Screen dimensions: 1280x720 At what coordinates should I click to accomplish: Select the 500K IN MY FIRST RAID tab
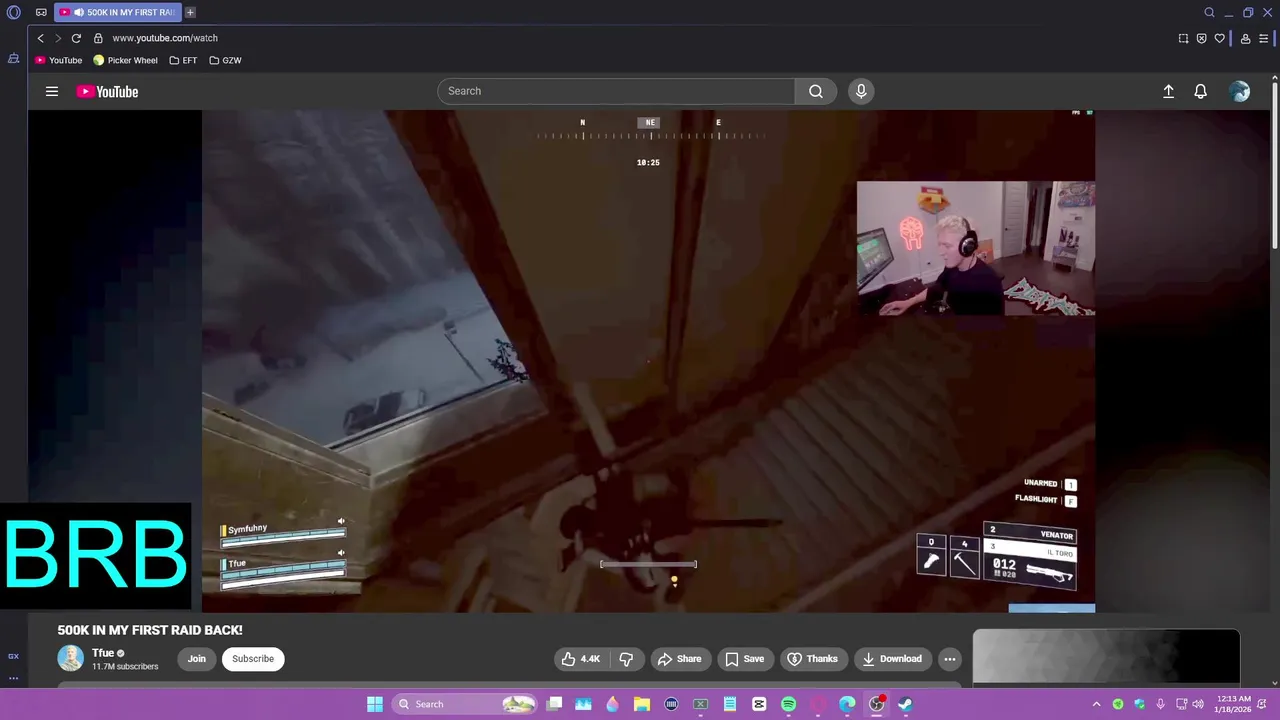117,12
